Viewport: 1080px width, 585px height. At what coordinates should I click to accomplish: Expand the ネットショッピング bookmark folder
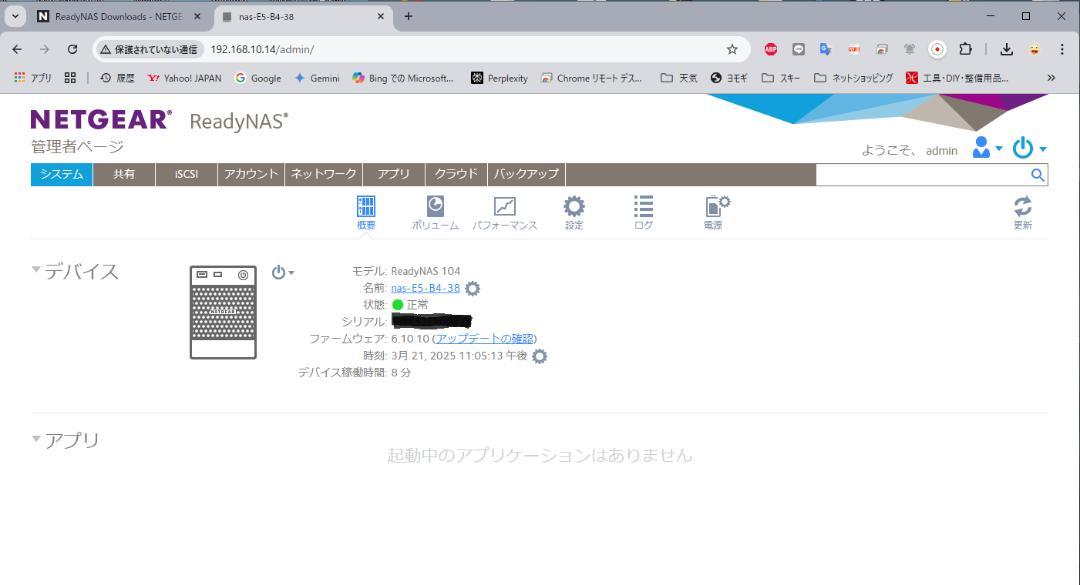[853, 78]
